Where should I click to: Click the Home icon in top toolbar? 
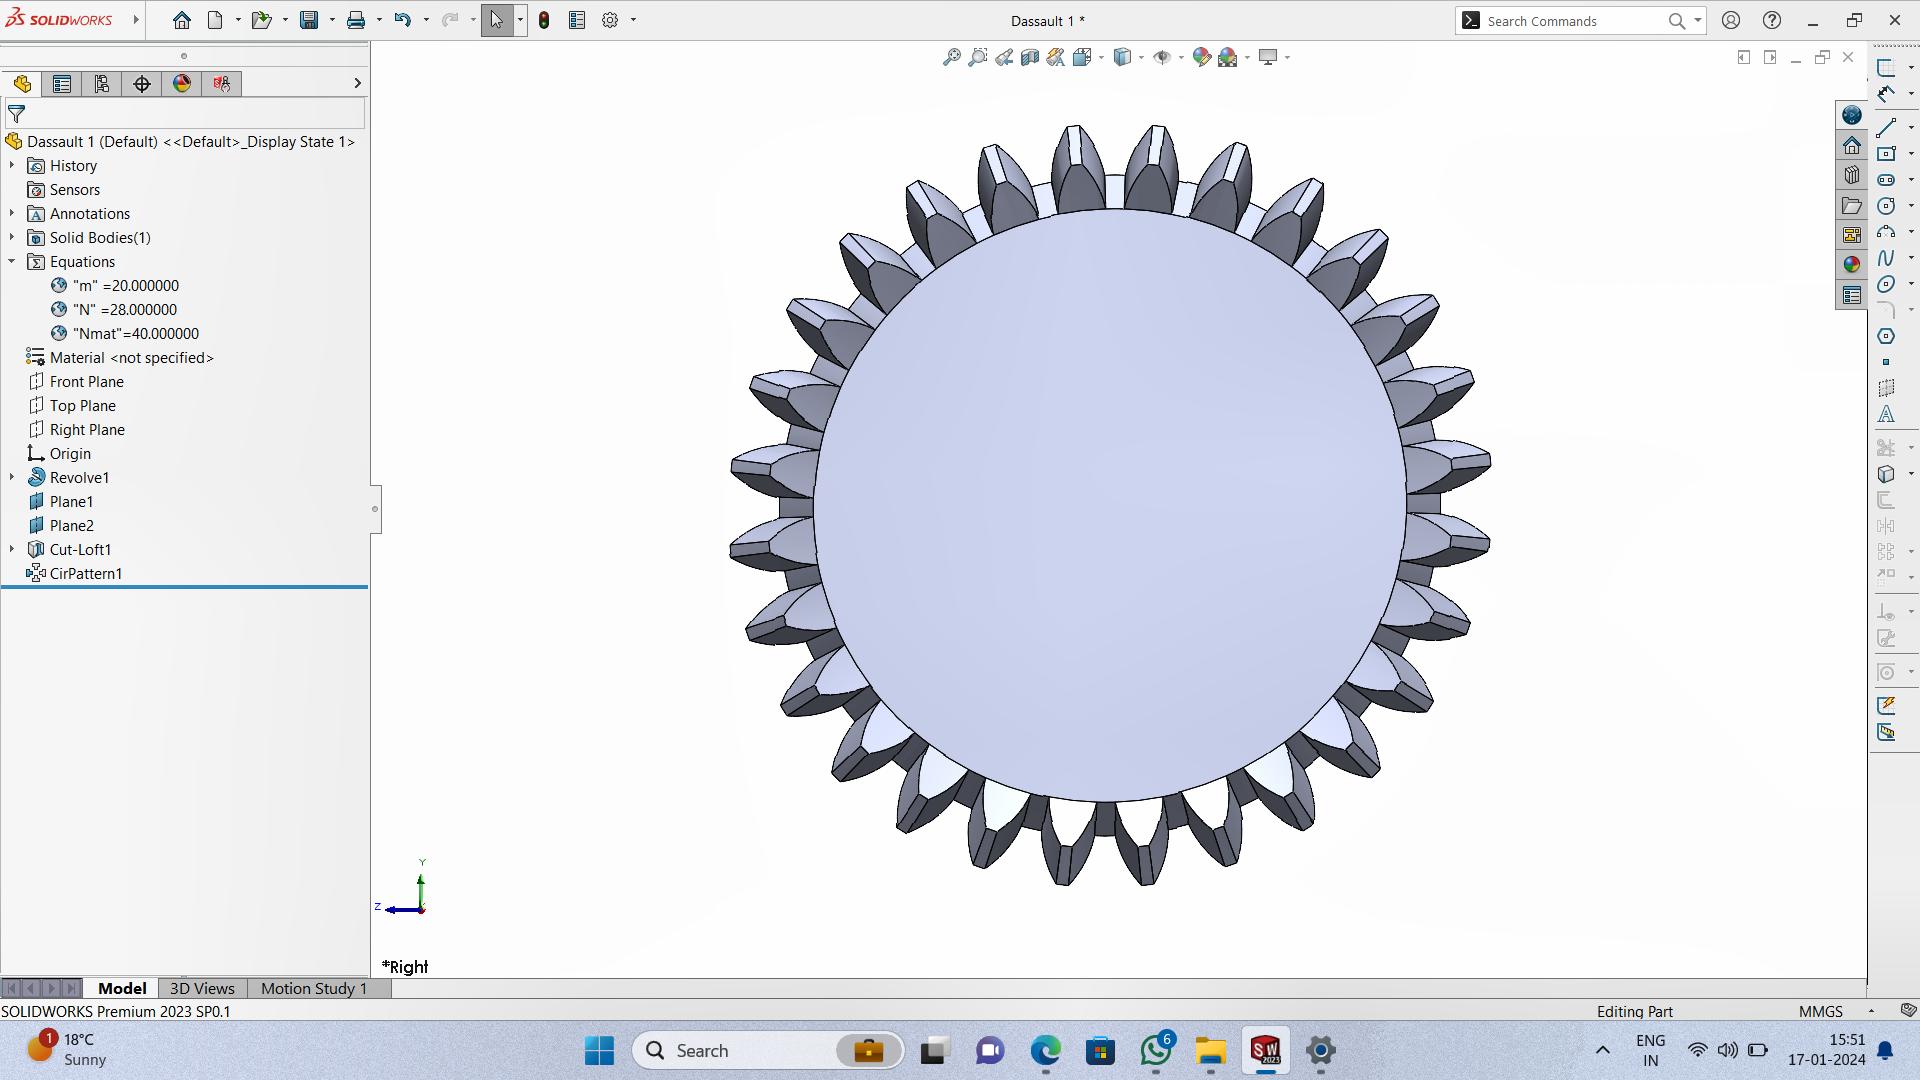(181, 20)
